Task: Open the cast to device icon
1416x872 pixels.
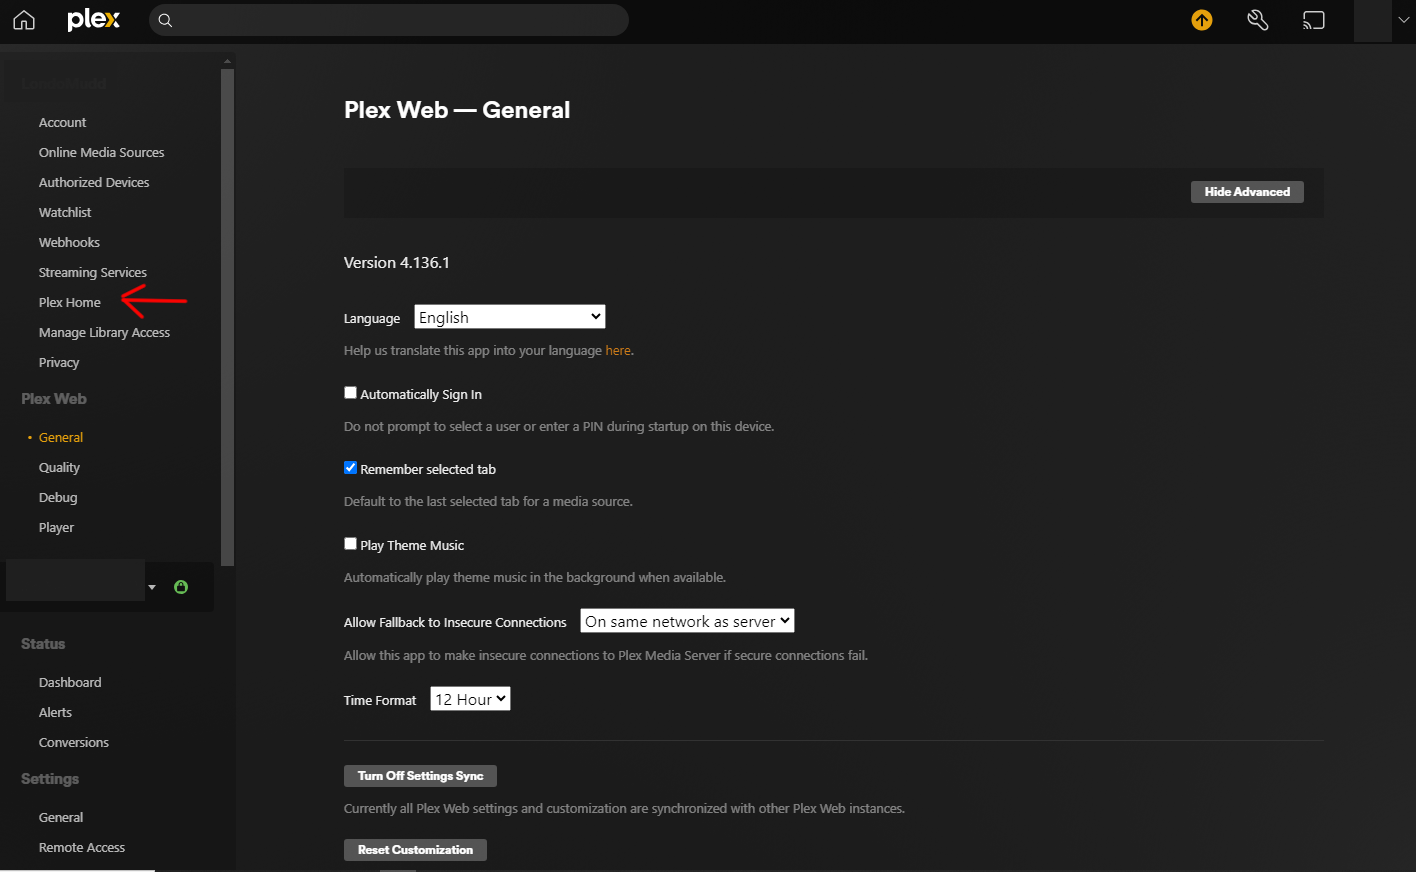Action: pos(1314,20)
